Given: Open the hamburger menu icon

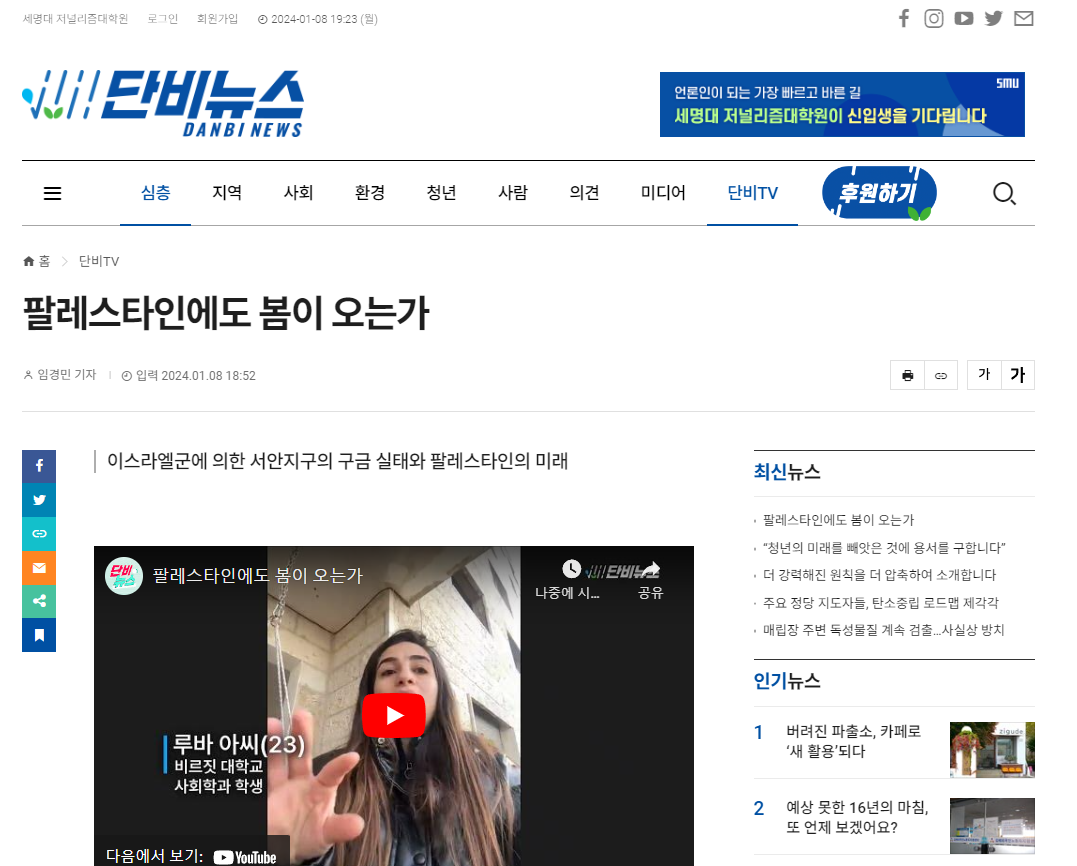Looking at the screenshot, I should pos(53,194).
